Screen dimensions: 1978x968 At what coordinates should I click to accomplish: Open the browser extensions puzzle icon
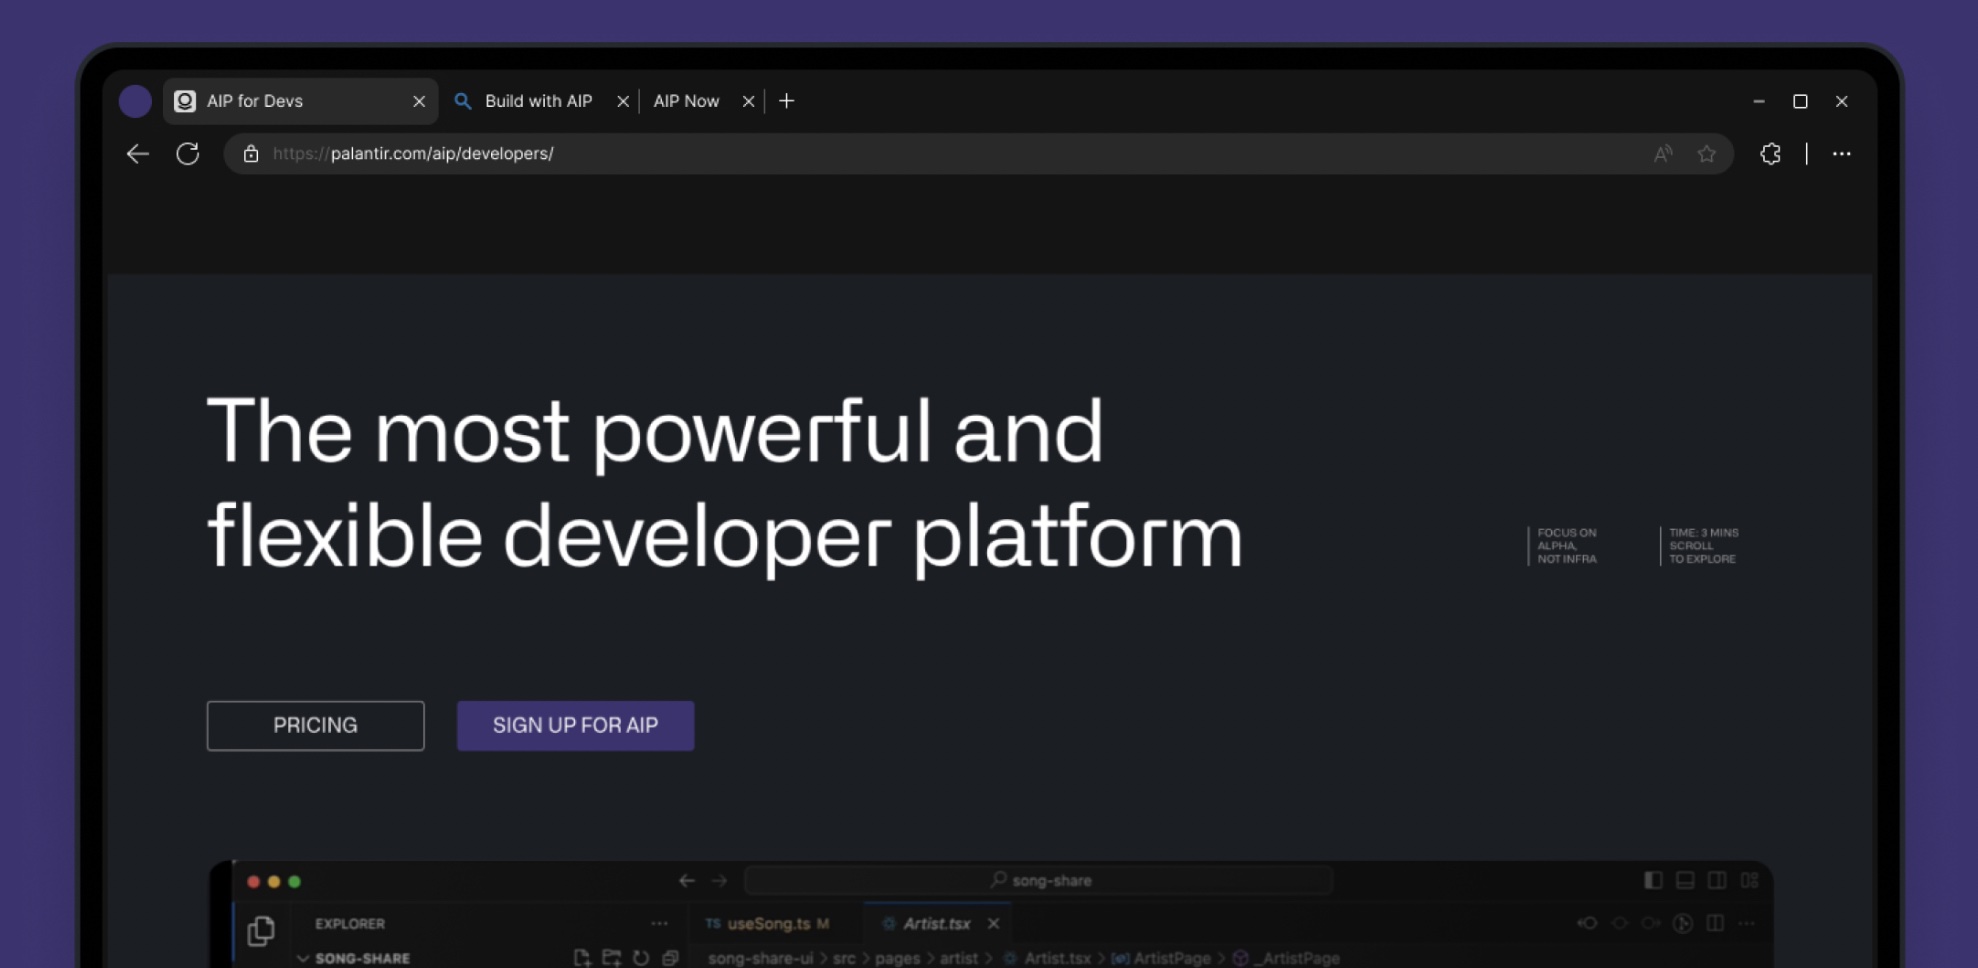1771,154
